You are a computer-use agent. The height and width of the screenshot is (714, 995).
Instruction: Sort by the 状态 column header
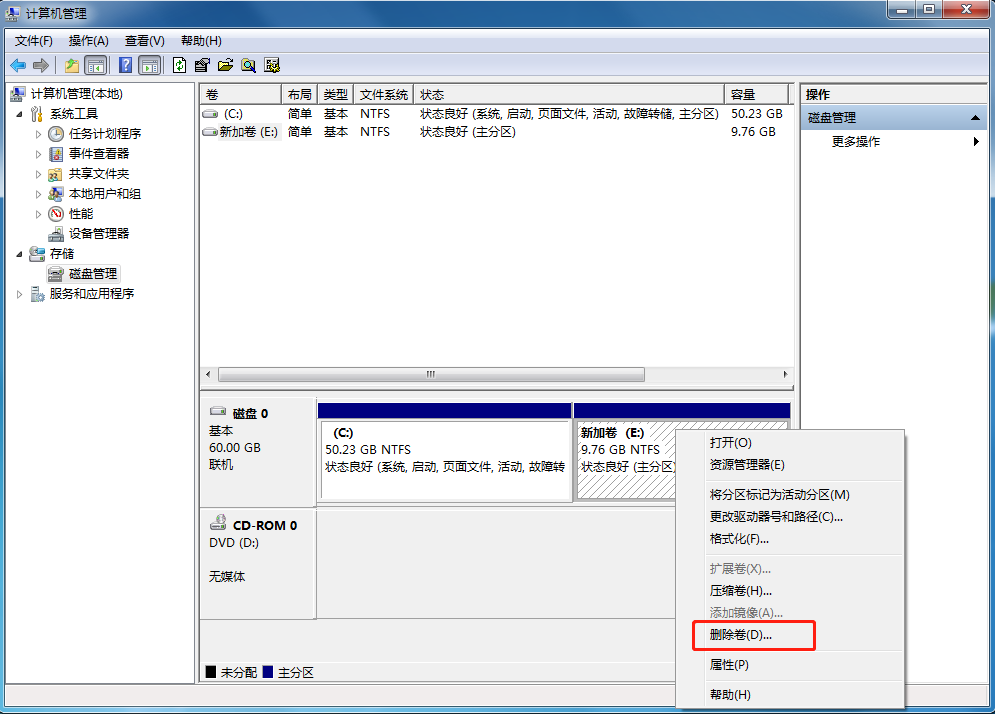(569, 95)
